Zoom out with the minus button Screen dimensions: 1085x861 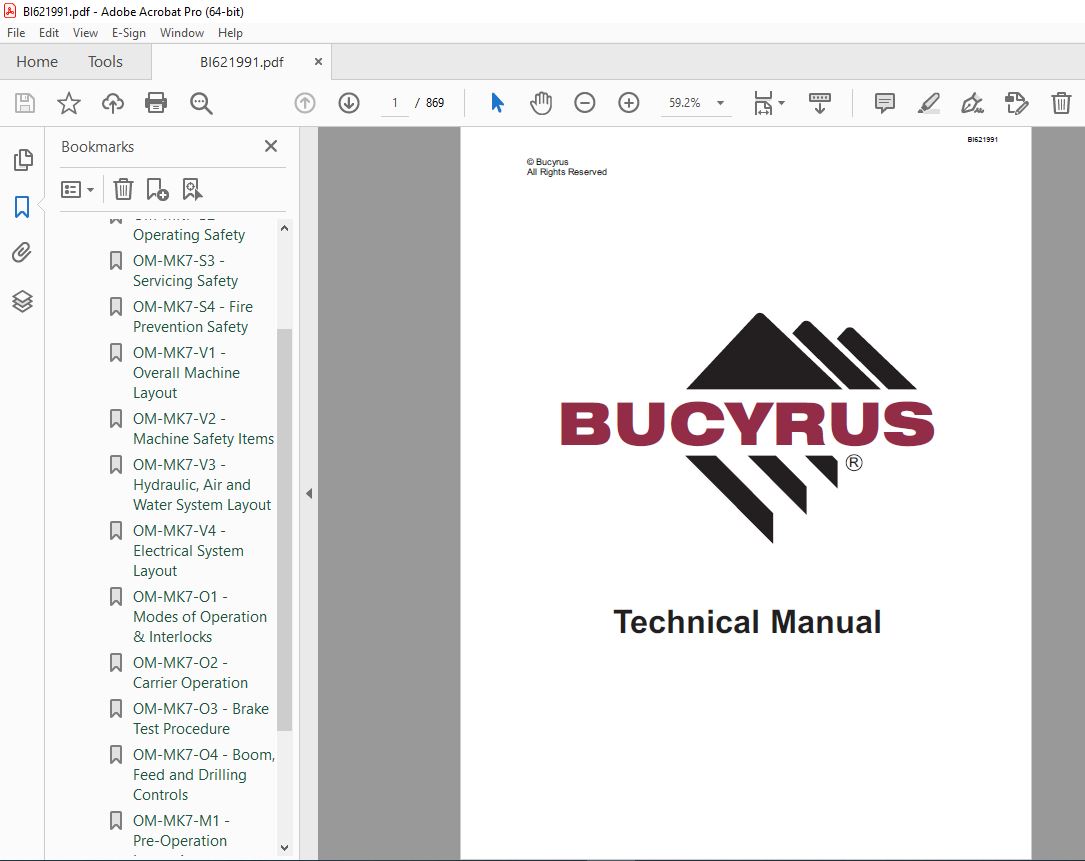pos(585,103)
